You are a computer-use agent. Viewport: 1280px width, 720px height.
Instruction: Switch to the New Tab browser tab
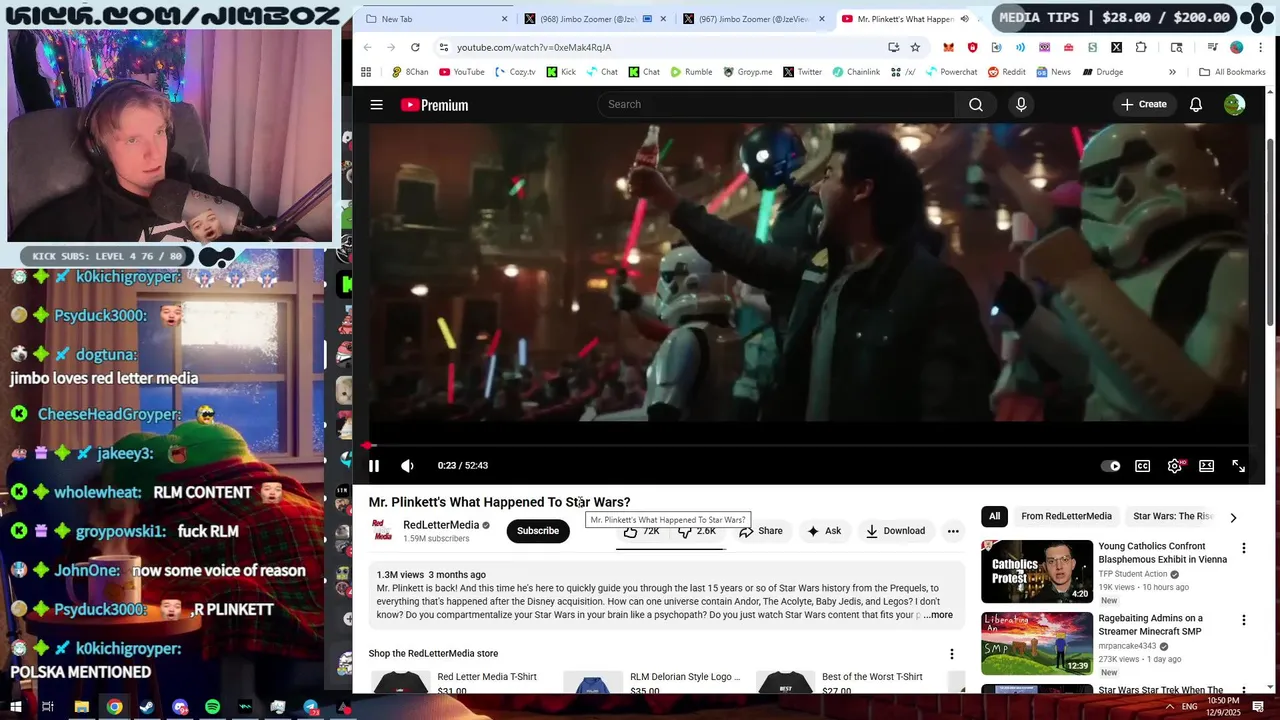437,19
